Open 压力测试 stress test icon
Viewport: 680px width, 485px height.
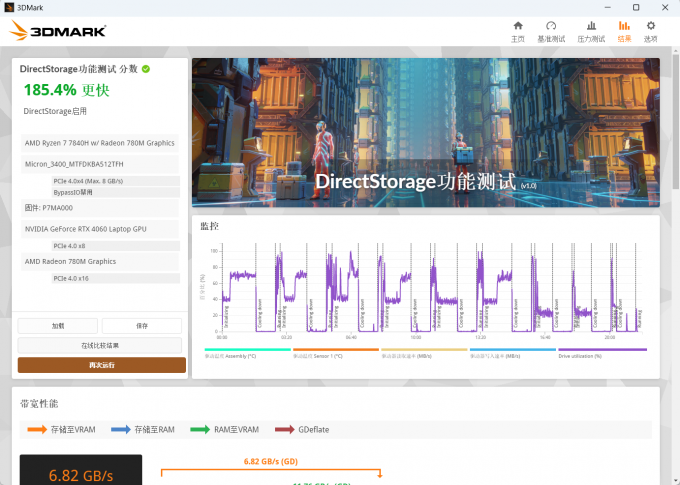591,31
